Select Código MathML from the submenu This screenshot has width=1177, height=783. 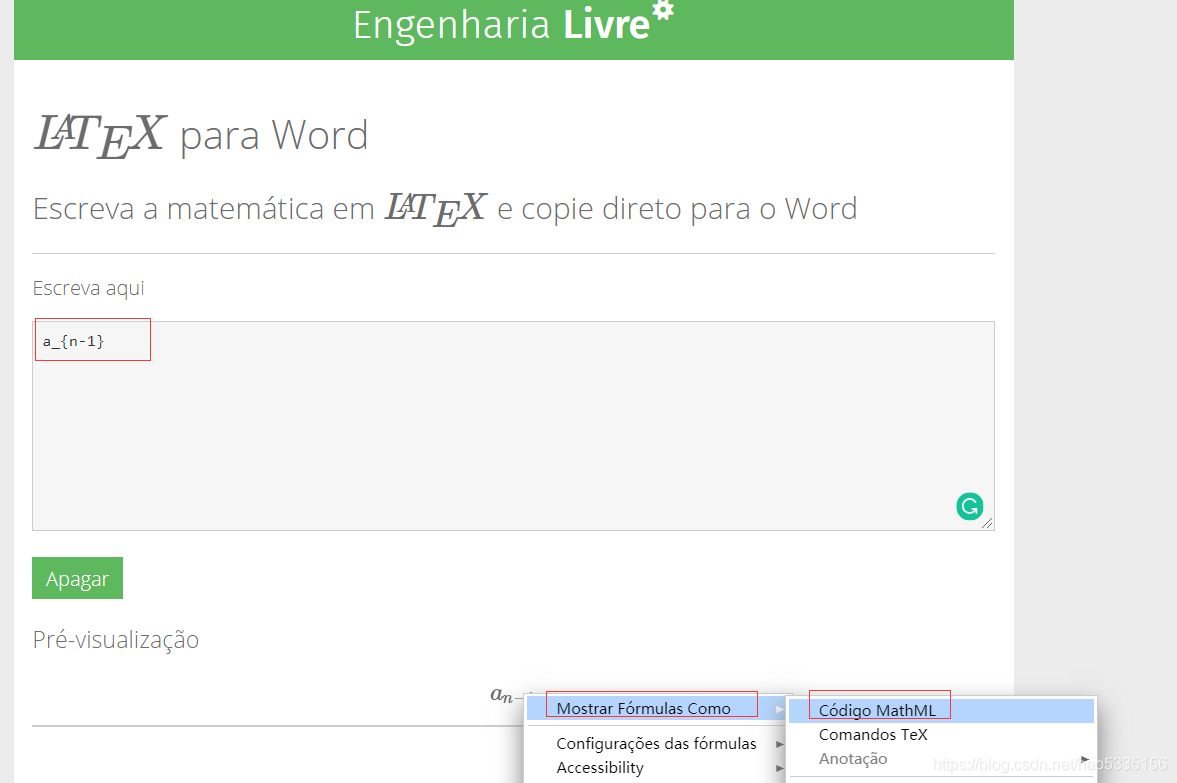941,710
